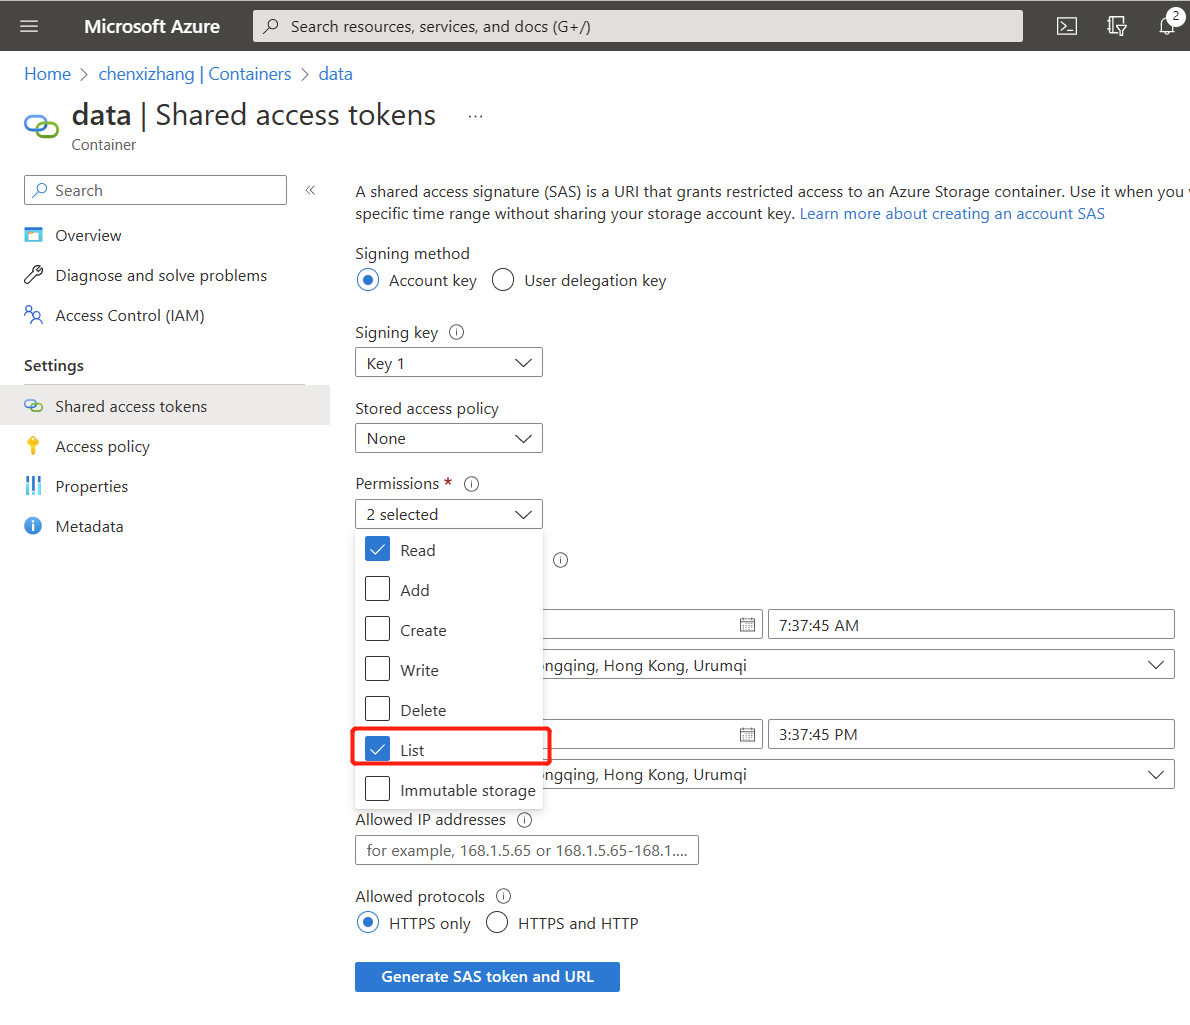Click the info icon right of the permissions list
1190x1025 pixels.
coord(561,560)
